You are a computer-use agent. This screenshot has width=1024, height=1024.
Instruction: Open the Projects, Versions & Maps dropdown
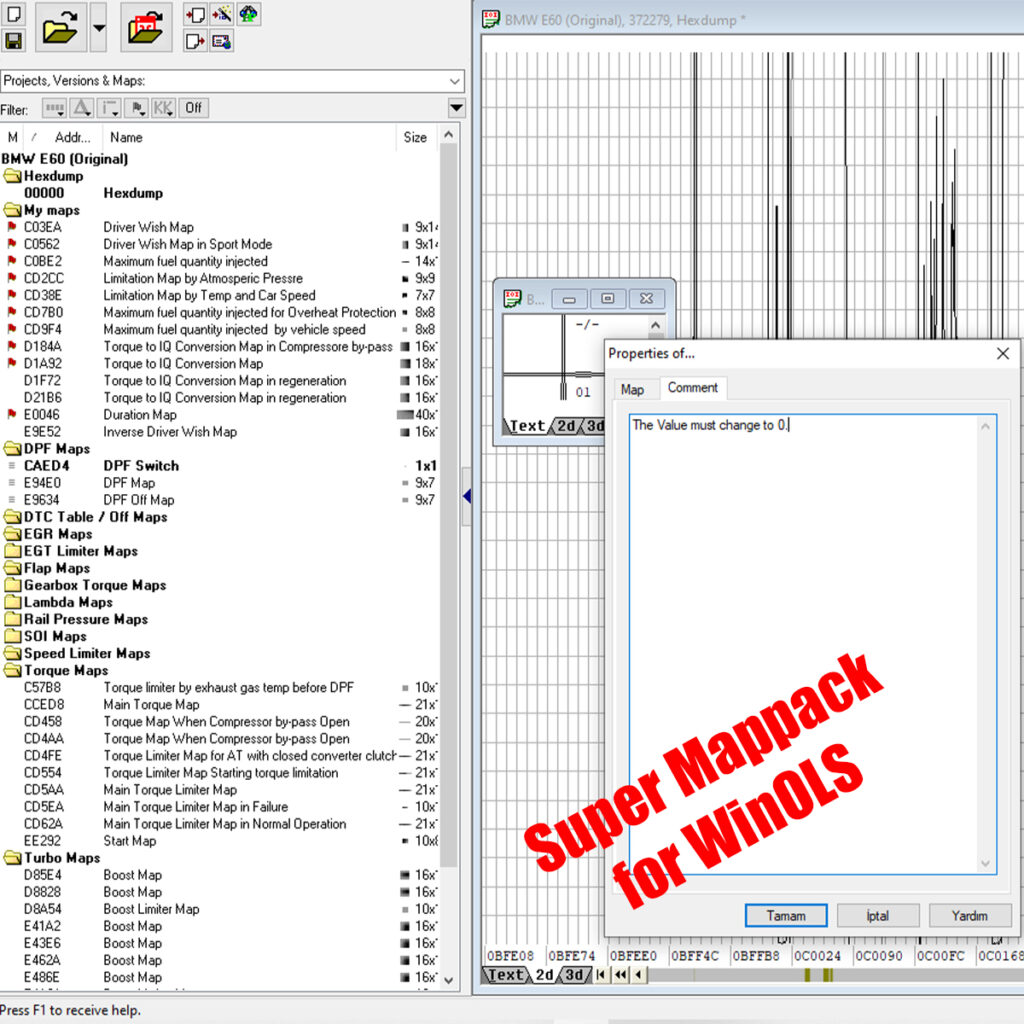point(455,81)
